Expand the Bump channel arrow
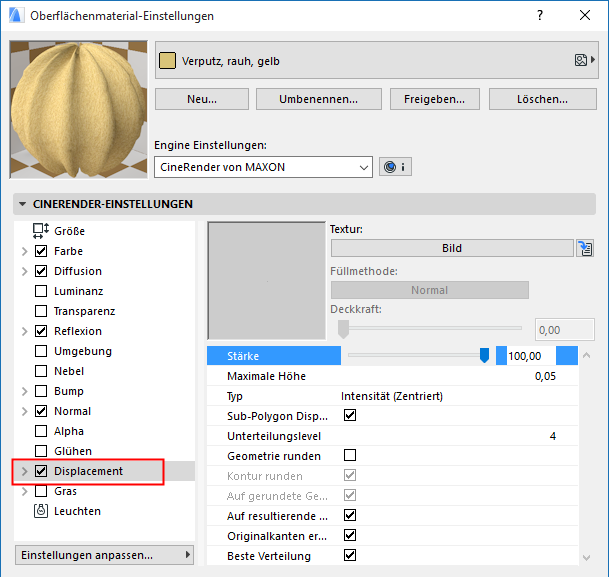609x577 pixels. point(24,391)
